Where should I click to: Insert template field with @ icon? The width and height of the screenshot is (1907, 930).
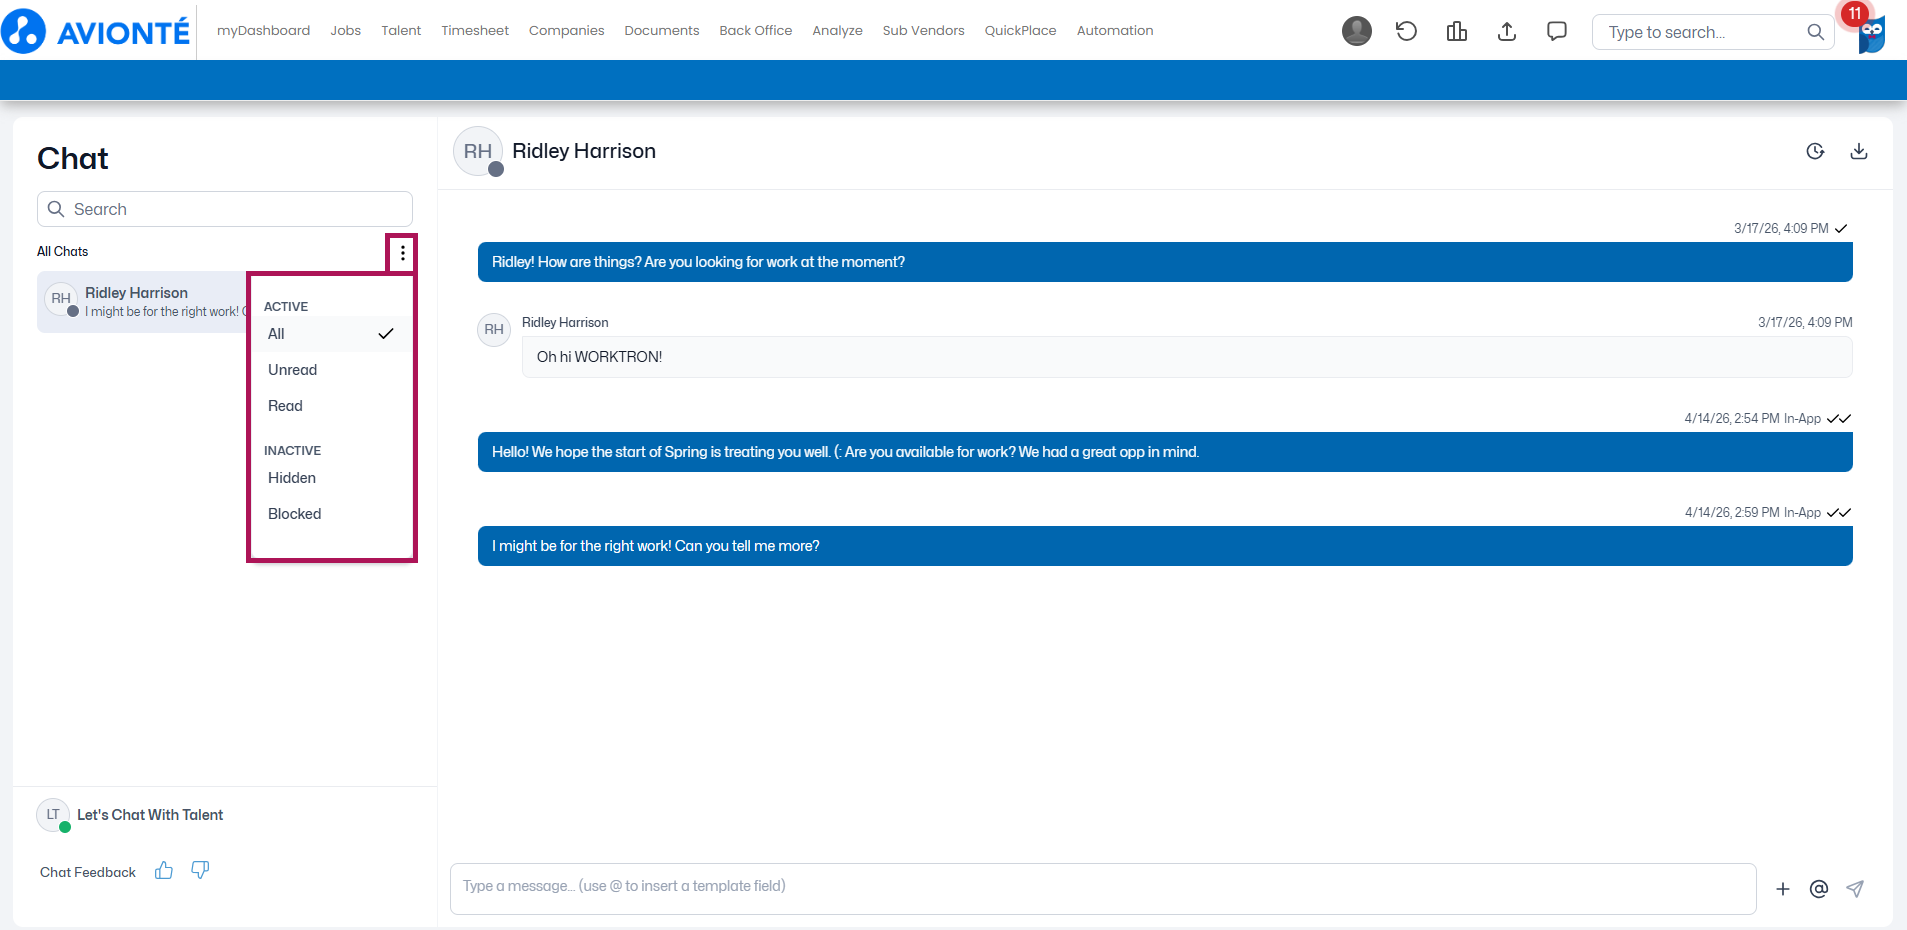1819,889
